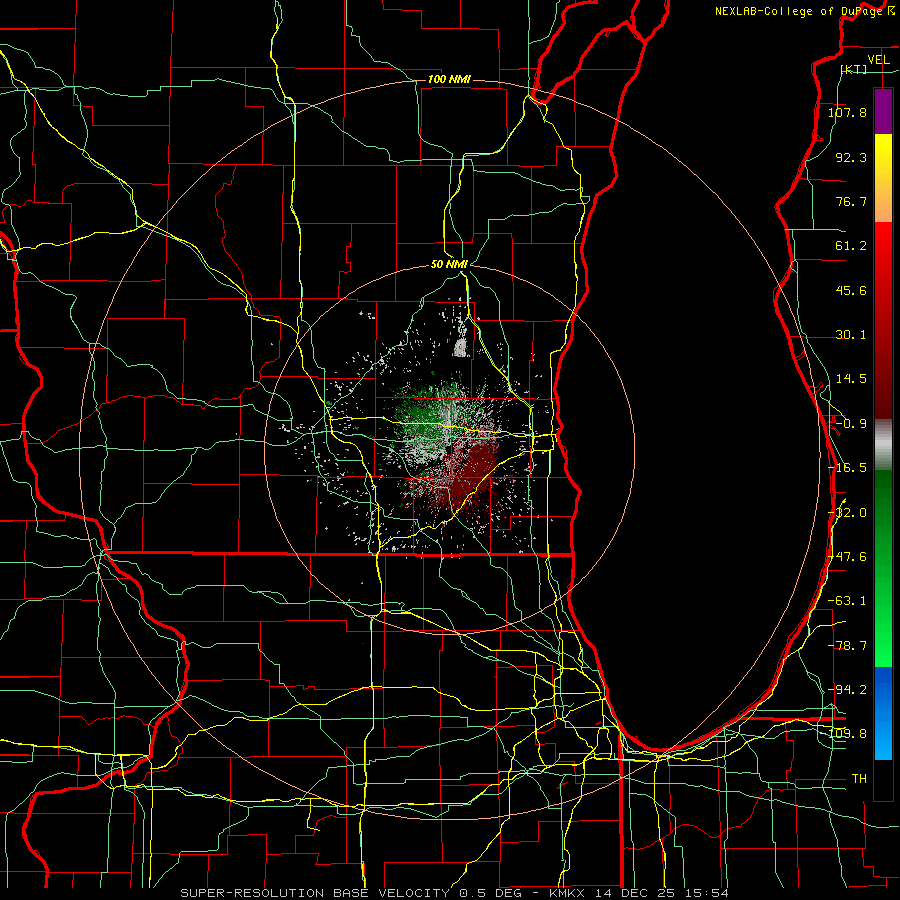Select the -63.1 legend value
Image resolution: width=900 pixels, height=900 pixels.
point(847,601)
